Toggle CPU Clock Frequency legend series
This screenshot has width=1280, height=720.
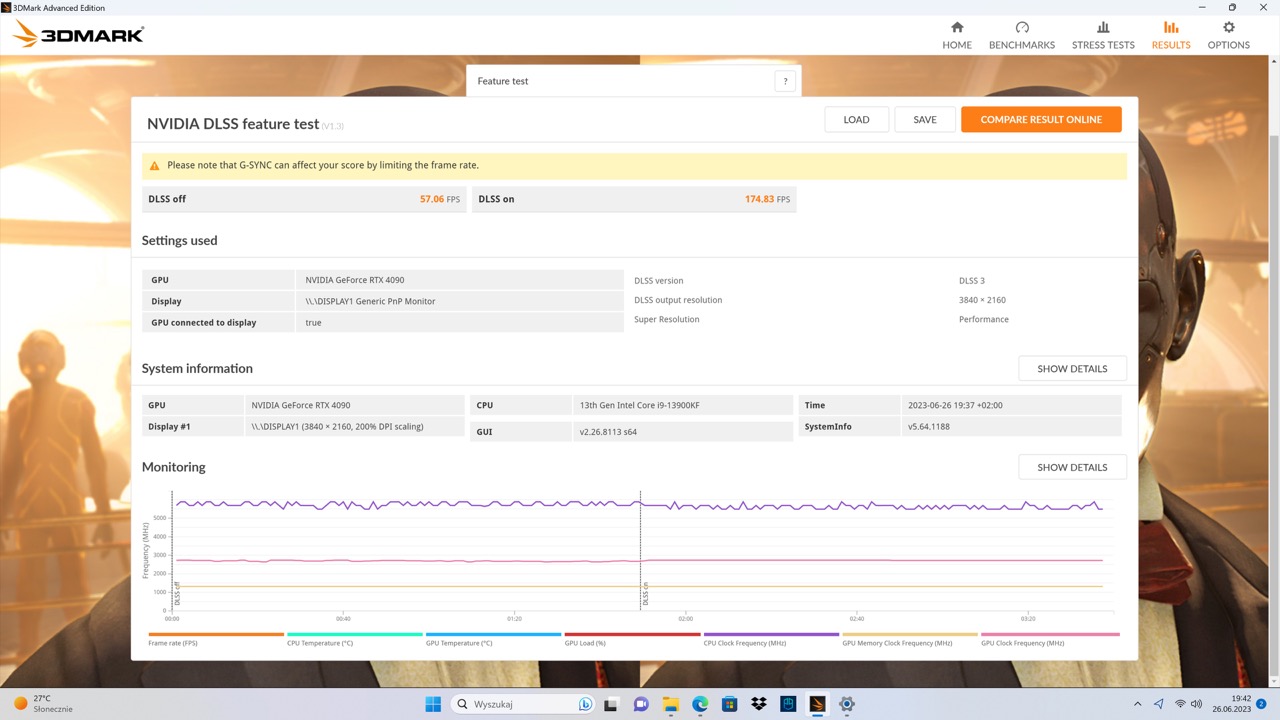click(x=771, y=639)
